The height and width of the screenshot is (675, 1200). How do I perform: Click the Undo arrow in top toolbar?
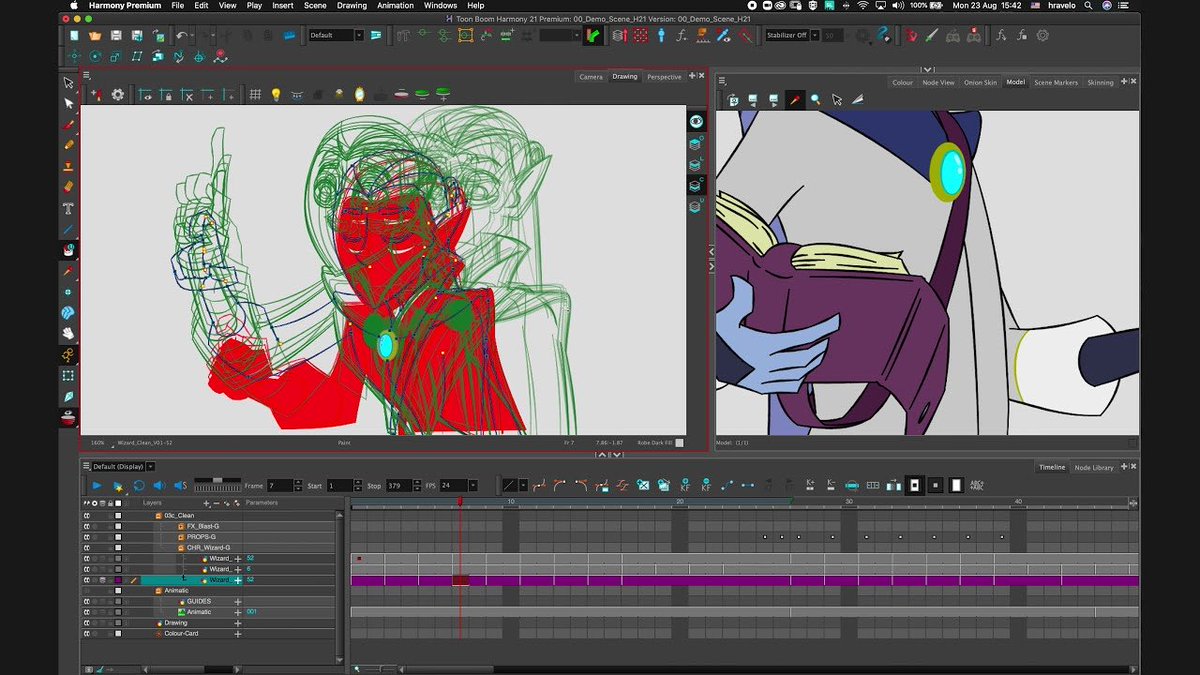click(183, 36)
